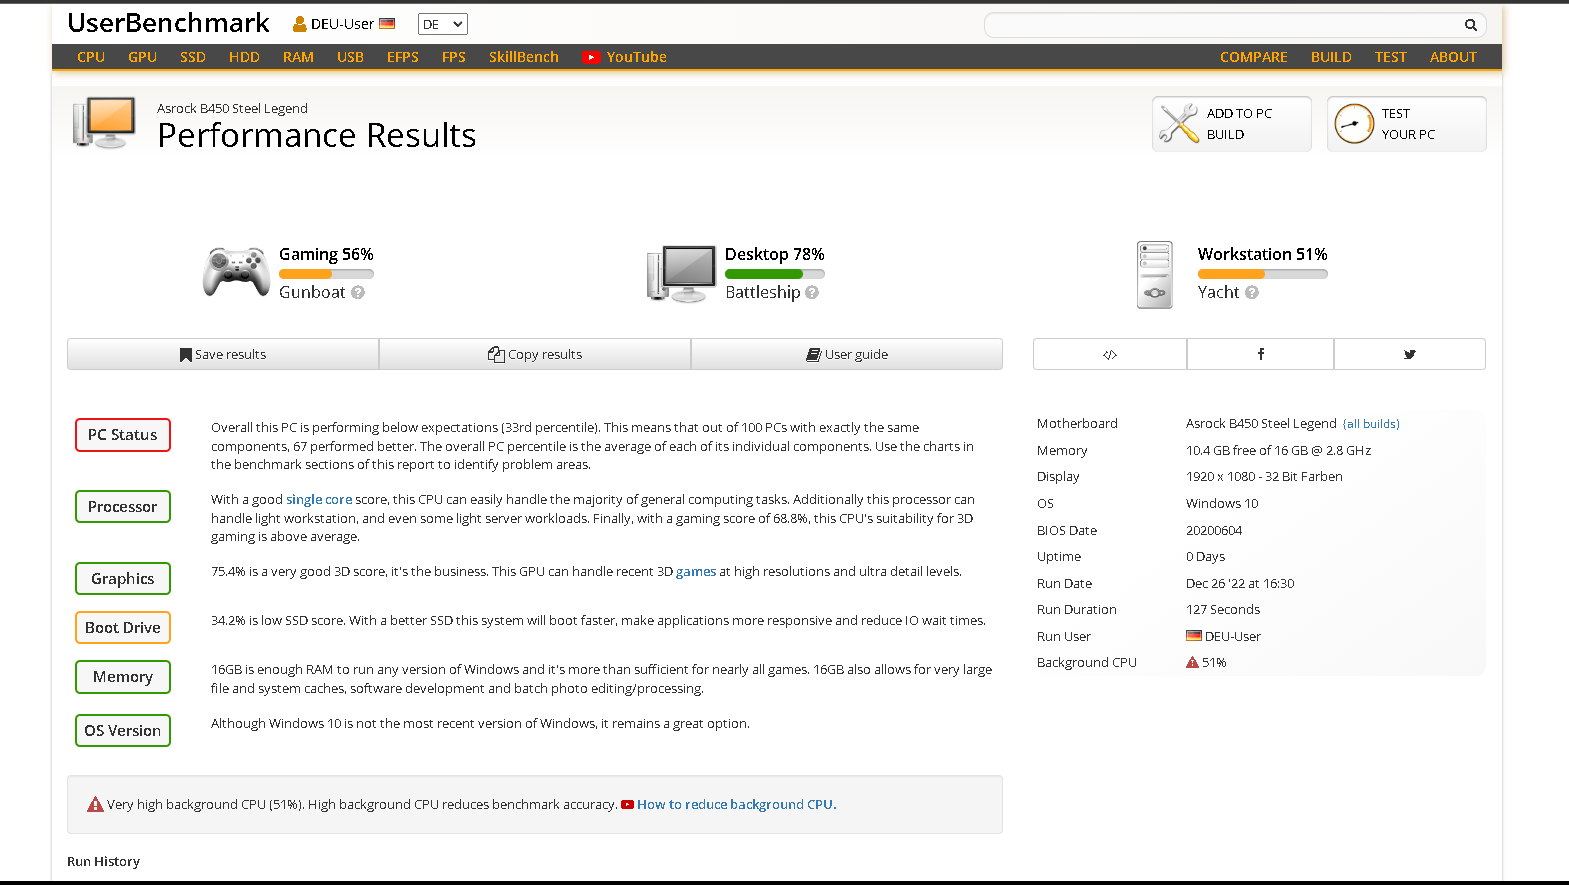1569x885 pixels.
Task: Click the User guide button
Action: (847, 354)
